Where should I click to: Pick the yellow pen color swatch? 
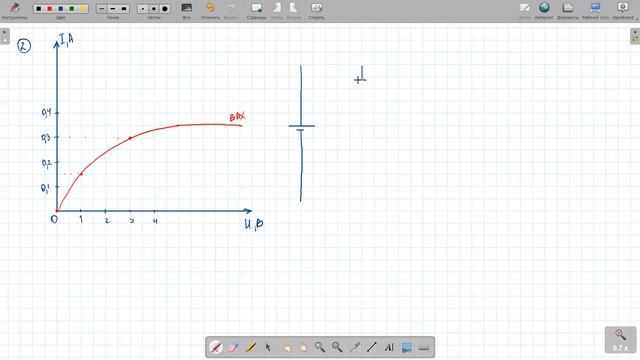click(x=82, y=9)
